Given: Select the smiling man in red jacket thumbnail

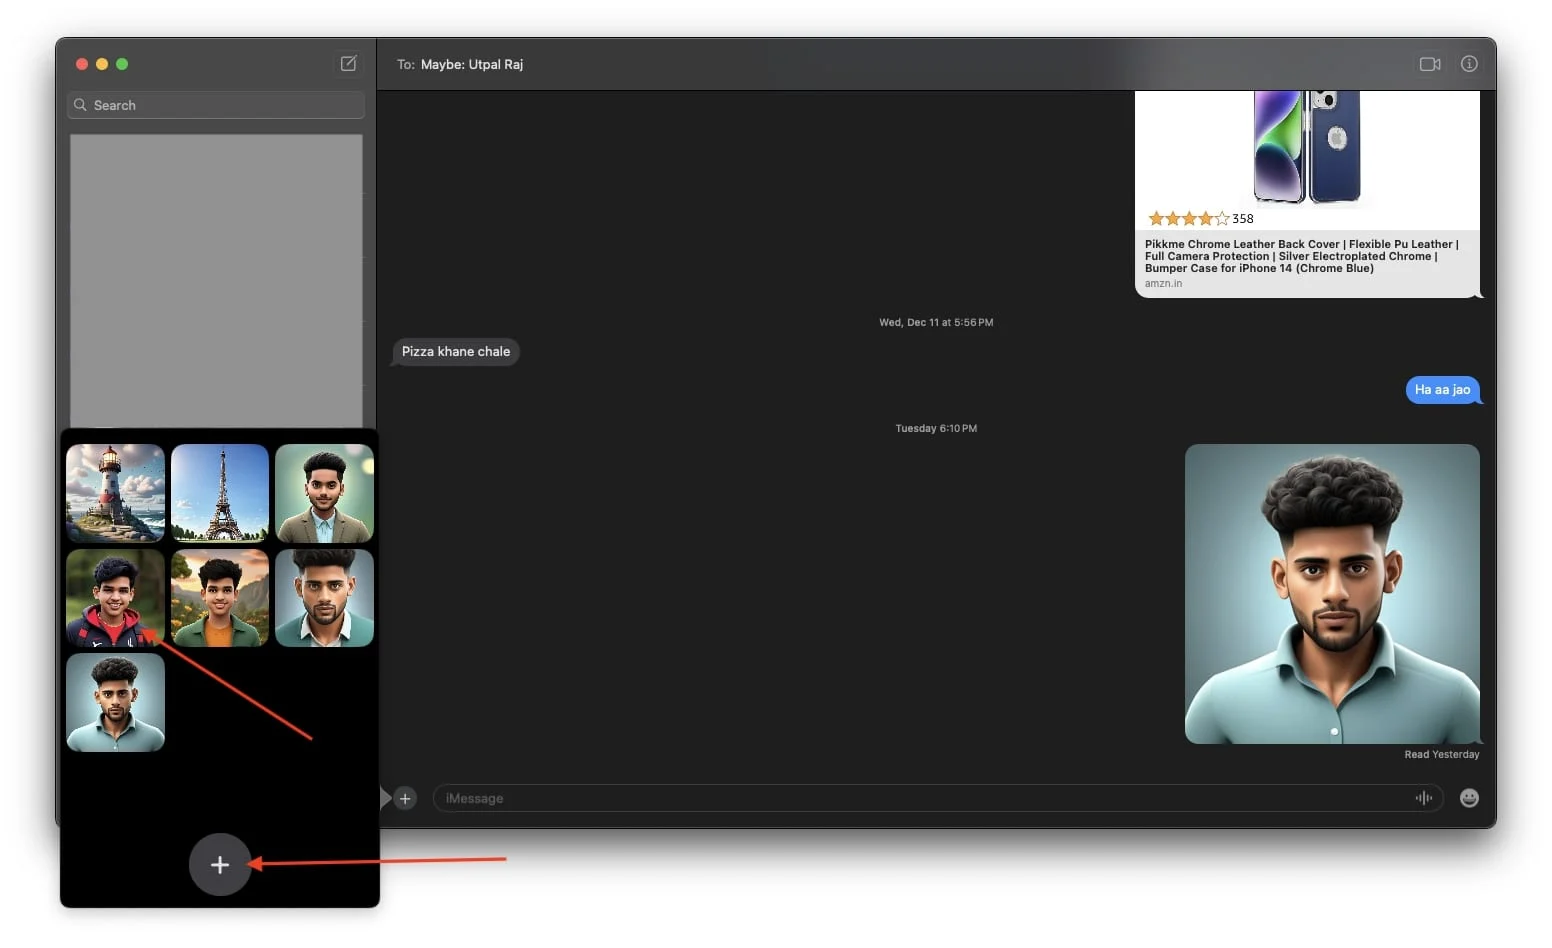Looking at the screenshot, I should click(x=115, y=597).
